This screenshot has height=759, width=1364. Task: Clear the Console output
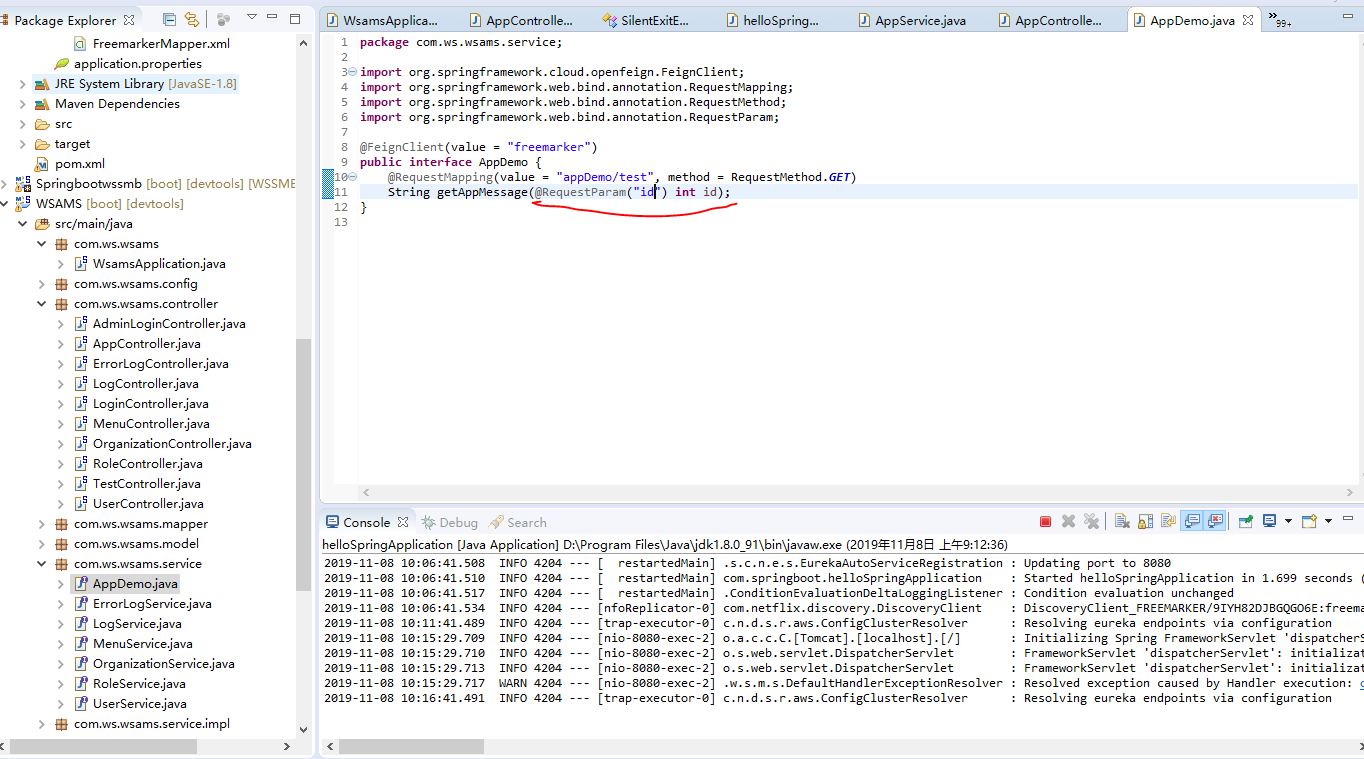(1122, 520)
